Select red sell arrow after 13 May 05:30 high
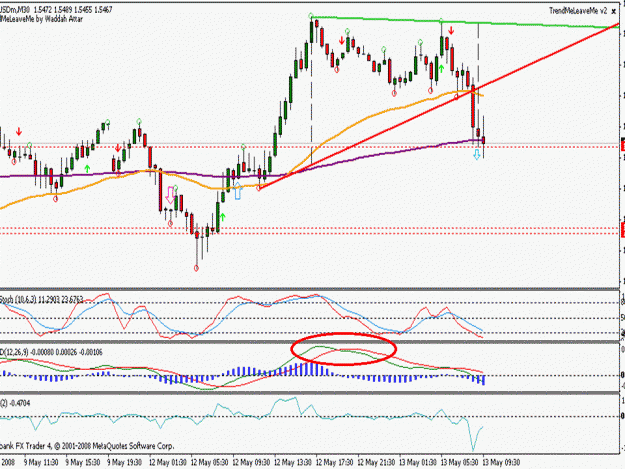 tap(451, 30)
